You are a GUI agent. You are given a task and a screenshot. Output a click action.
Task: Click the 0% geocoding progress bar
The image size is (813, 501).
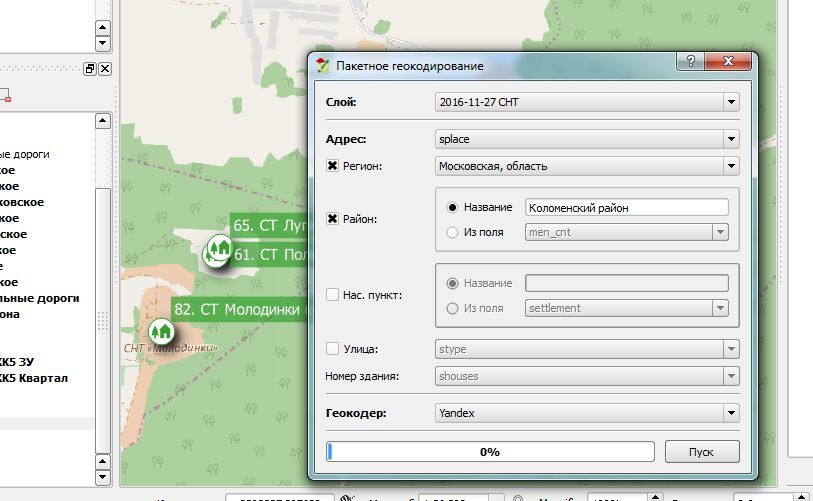click(490, 452)
